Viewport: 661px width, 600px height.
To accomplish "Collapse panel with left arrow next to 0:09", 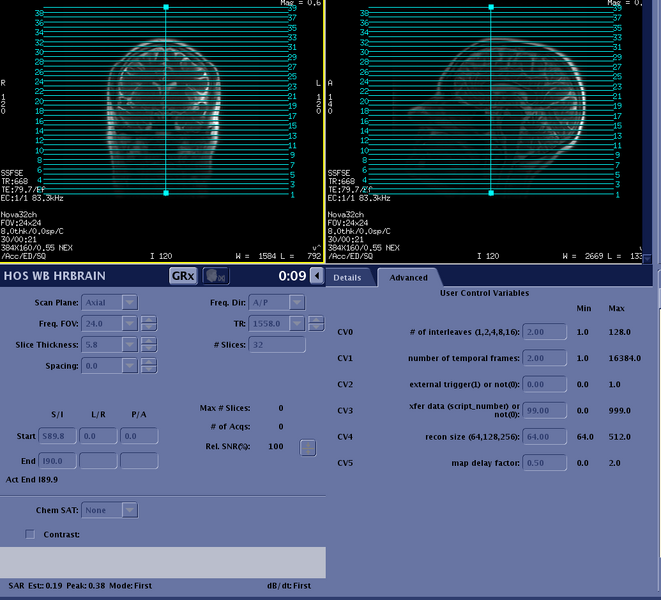I will pyautogui.click(x=317, y=276).
